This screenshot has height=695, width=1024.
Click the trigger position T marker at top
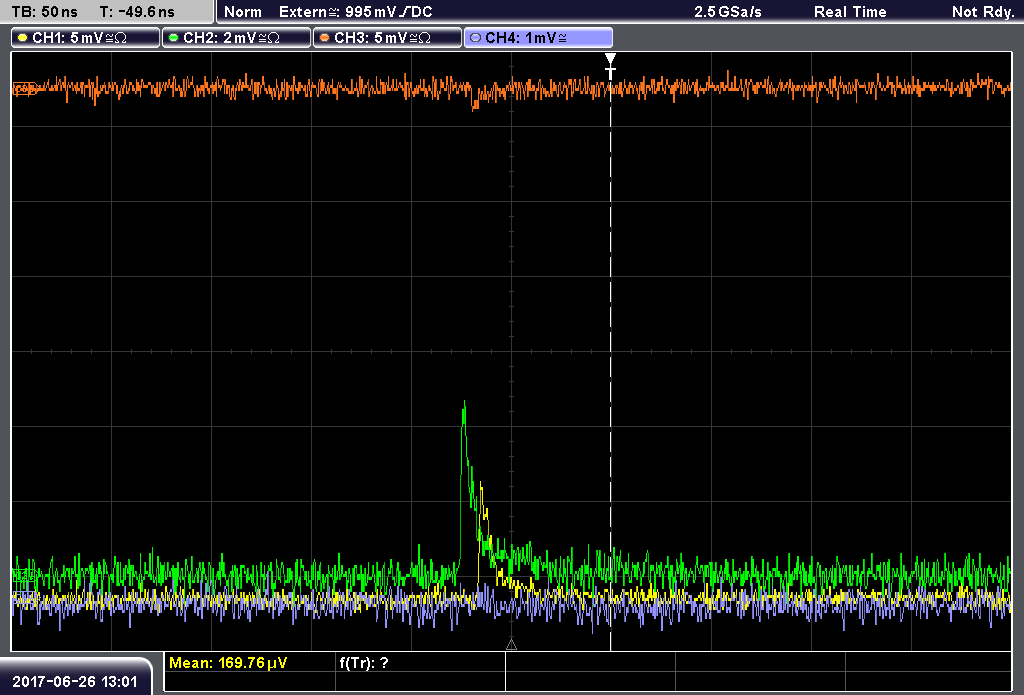610,66
